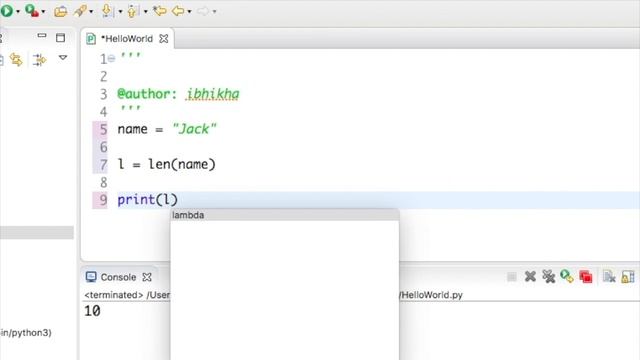
Task: Click line number 9 in gutter
Action: pos(103,200)
